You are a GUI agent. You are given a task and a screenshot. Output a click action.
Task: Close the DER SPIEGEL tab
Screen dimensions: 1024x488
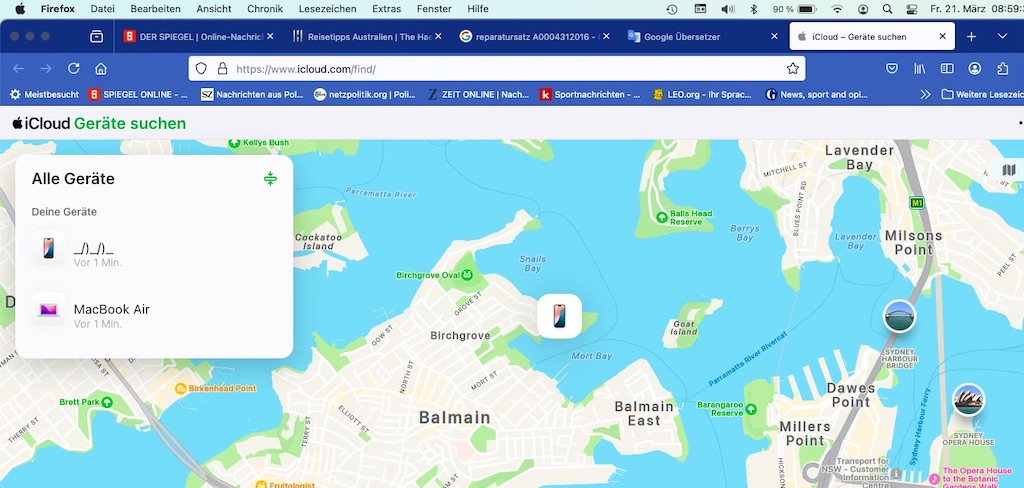tap(270, 37)
